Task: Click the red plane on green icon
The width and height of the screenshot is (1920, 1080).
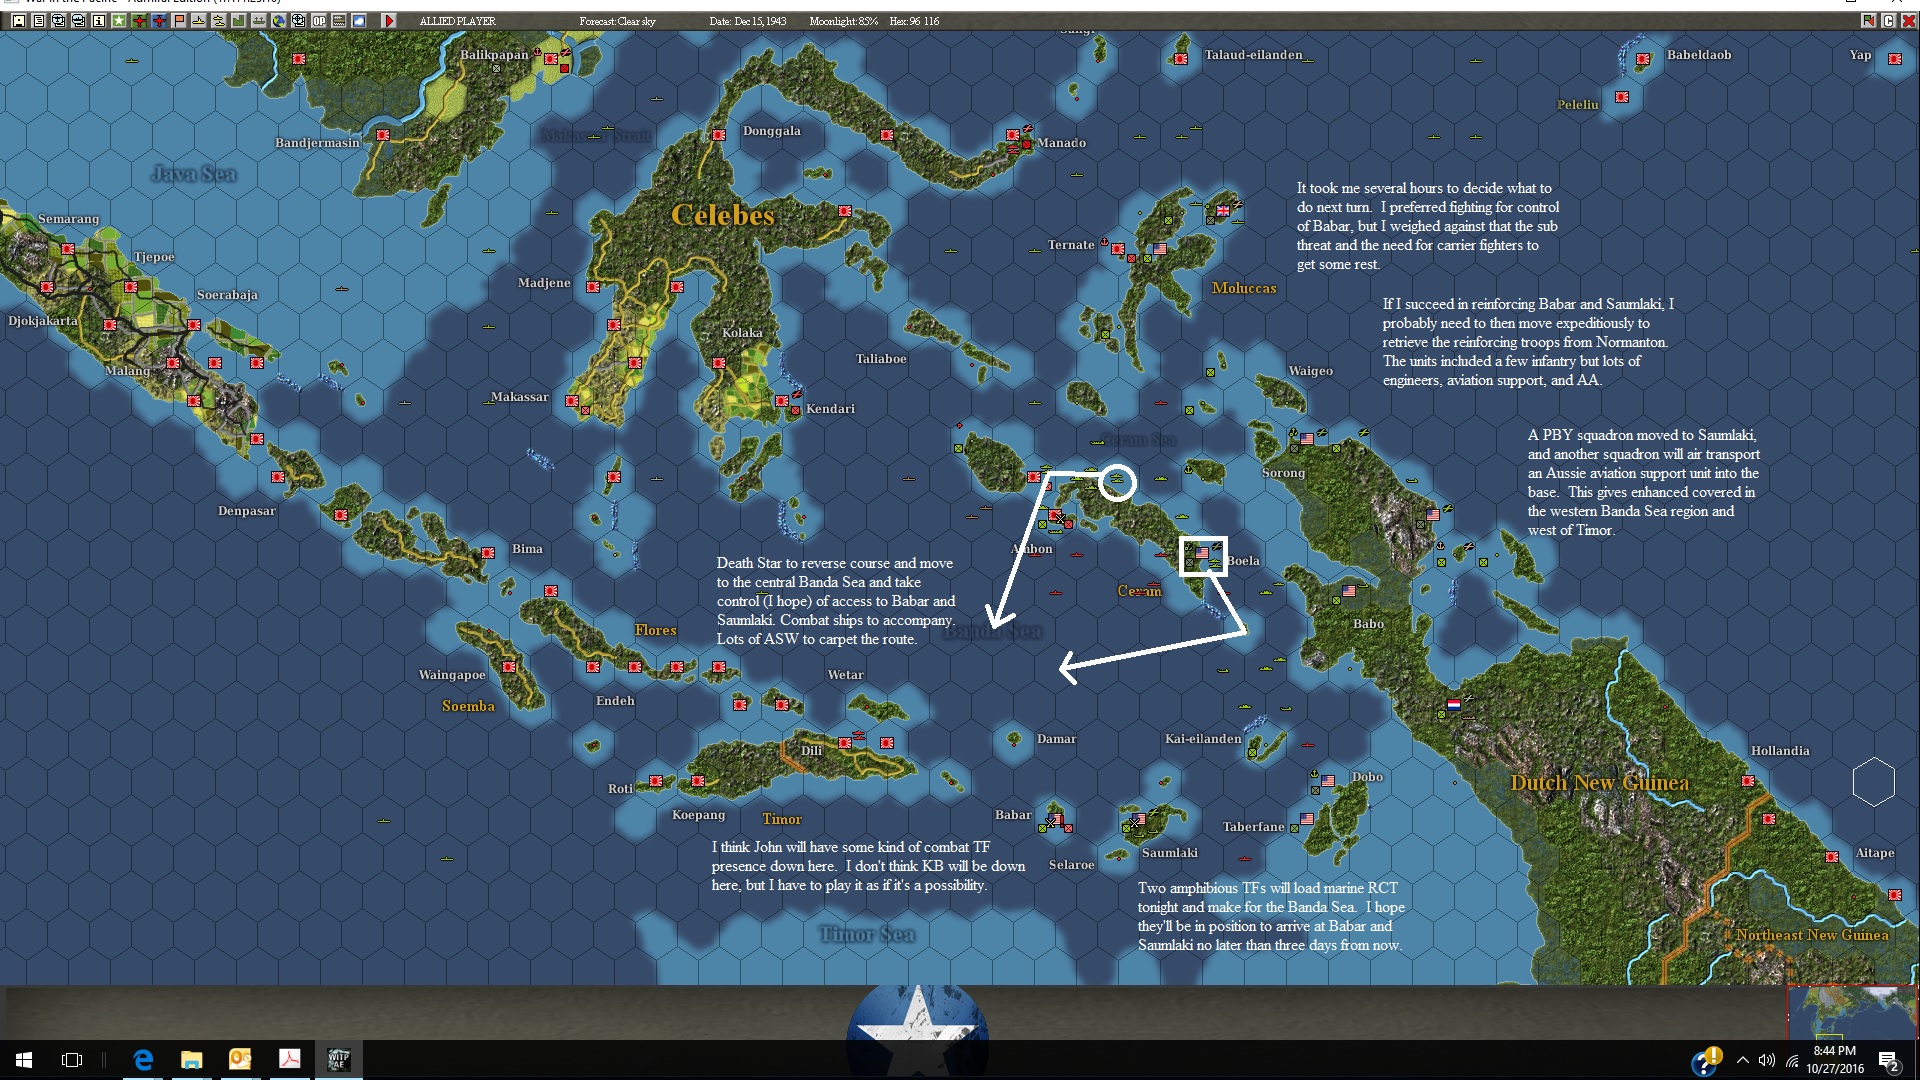Action: [139, 20]
